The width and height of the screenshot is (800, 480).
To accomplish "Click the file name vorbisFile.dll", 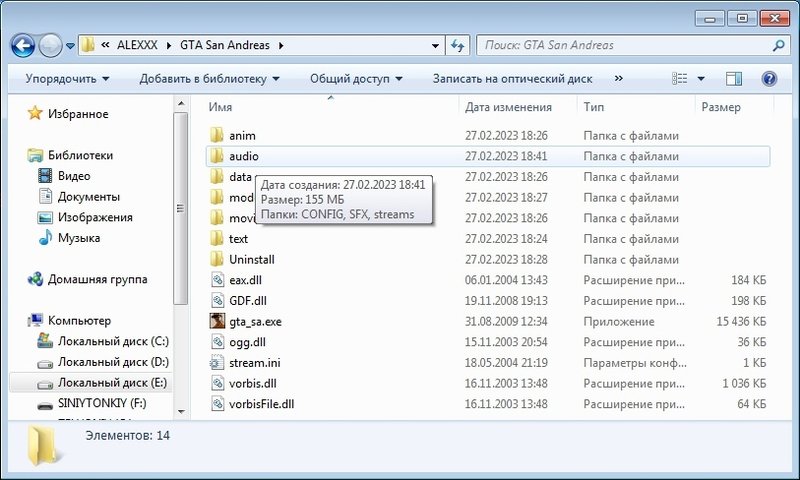I will [x=262, y=404].
